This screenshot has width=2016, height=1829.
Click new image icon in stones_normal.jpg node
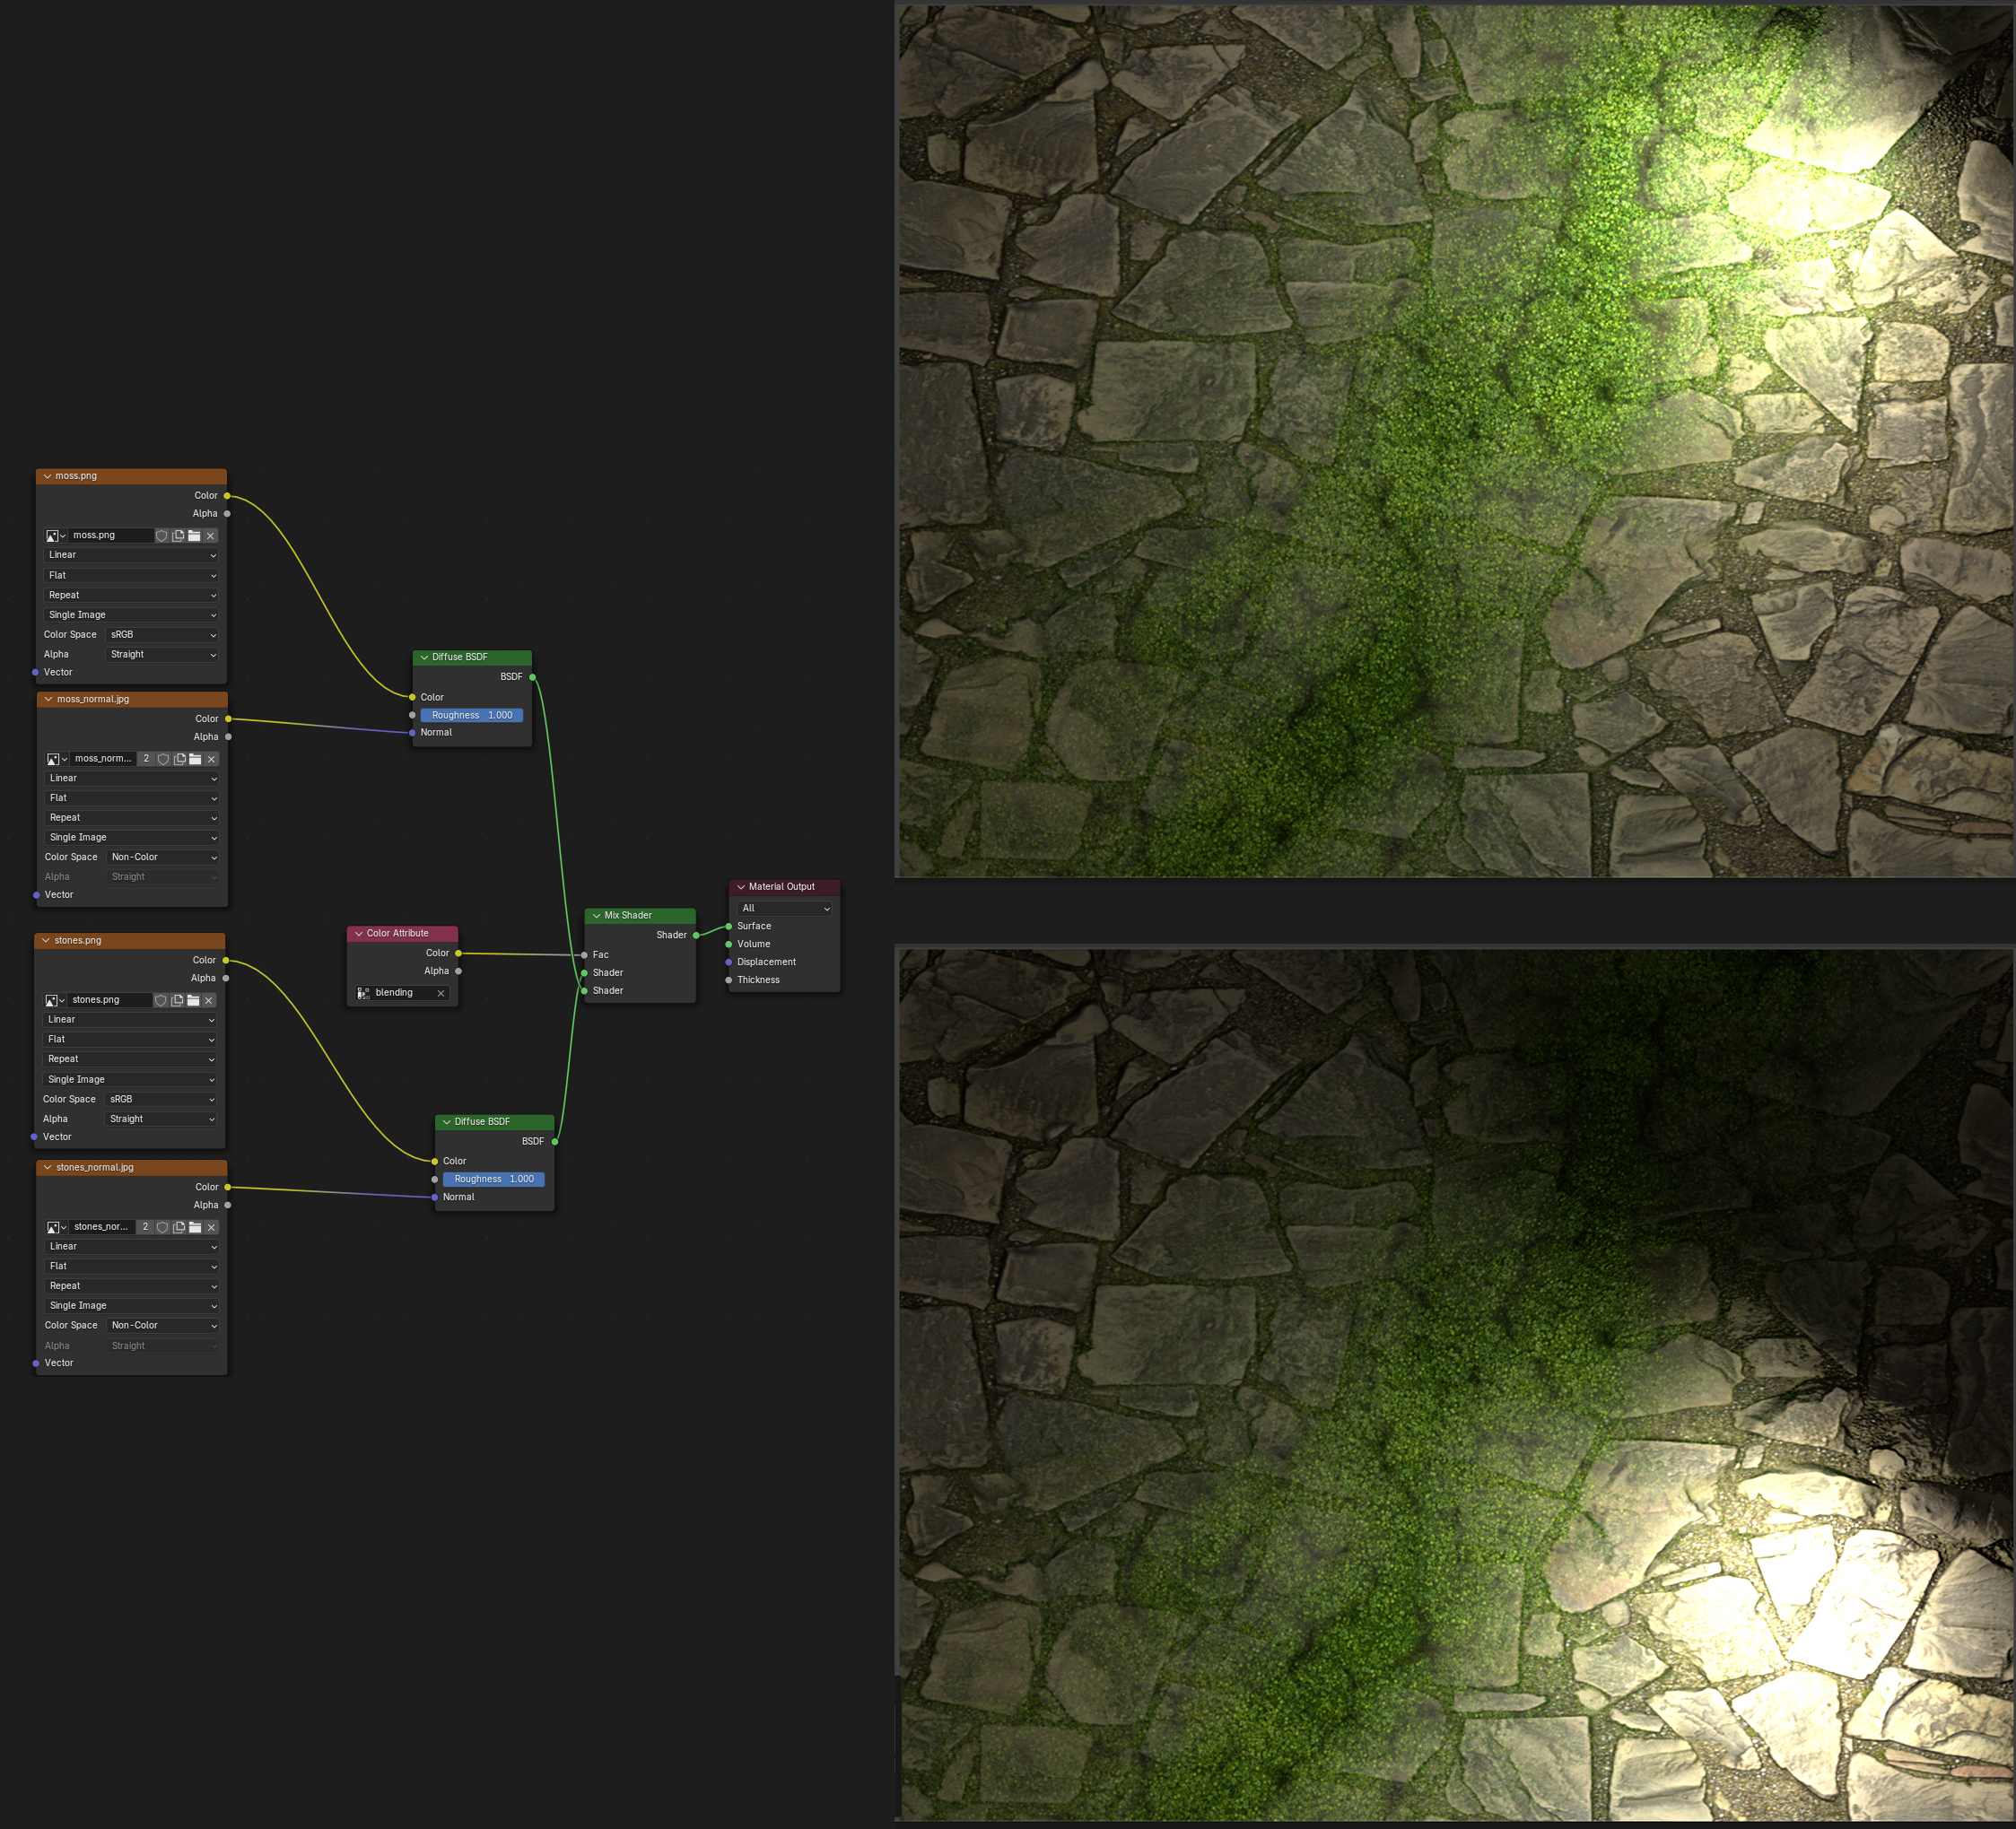pos(179,1227)
